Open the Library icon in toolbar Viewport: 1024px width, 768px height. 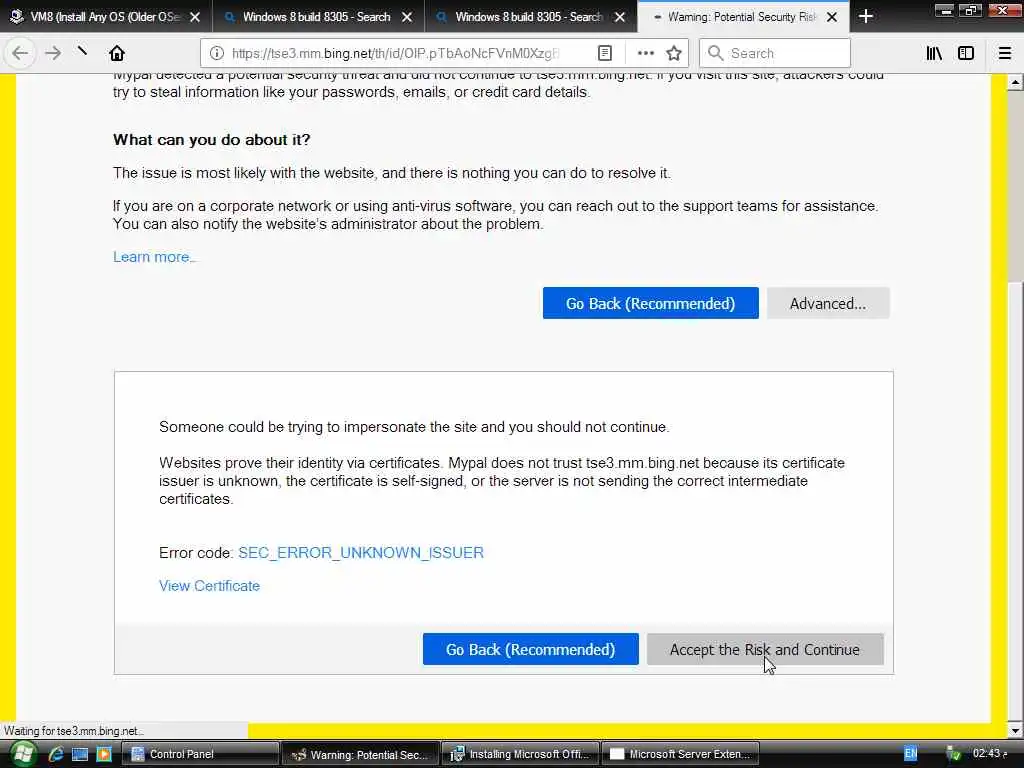(934, 53)
